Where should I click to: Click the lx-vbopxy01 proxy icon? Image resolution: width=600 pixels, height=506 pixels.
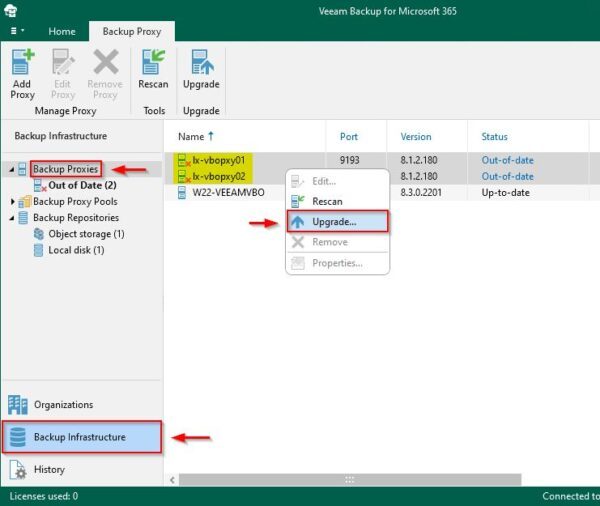tap(184, 160)
